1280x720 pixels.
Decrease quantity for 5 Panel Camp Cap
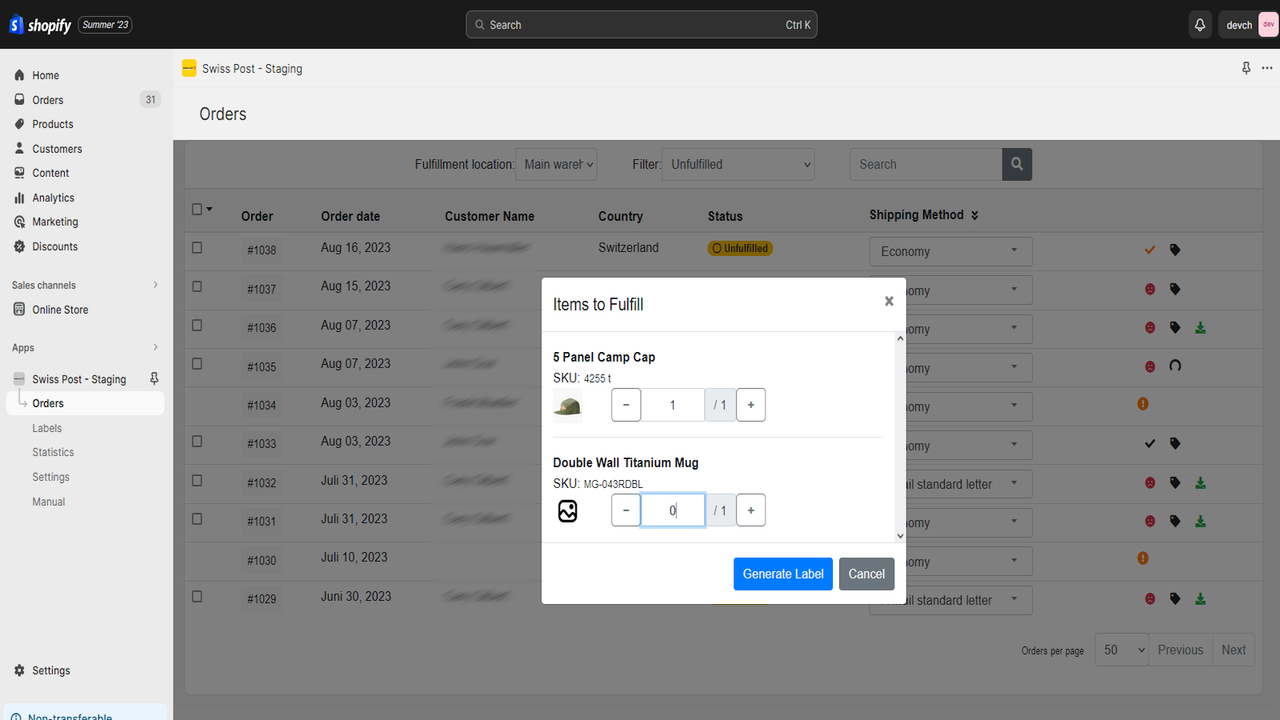point(626,405)
